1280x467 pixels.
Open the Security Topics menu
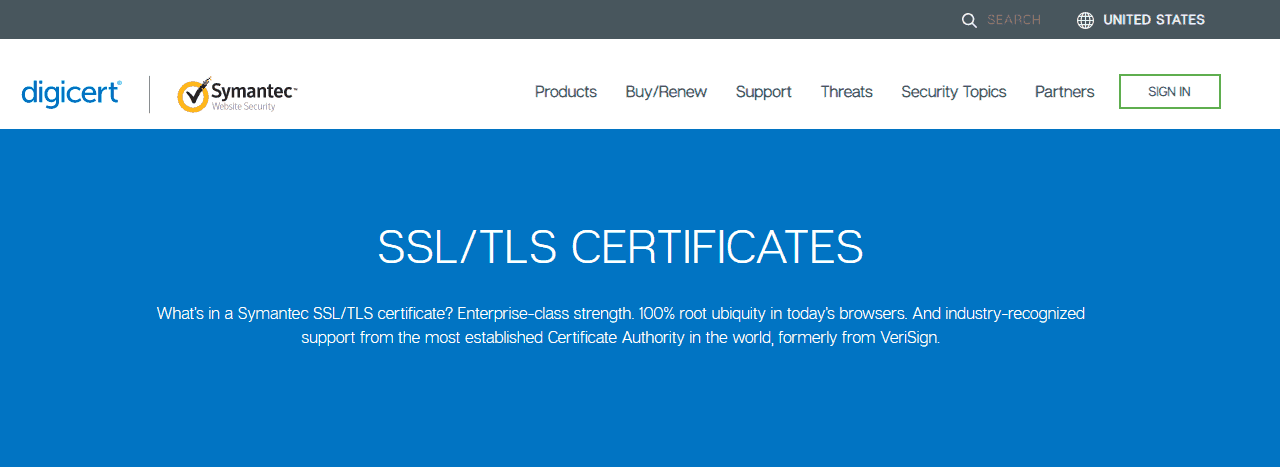coord(954,92)
